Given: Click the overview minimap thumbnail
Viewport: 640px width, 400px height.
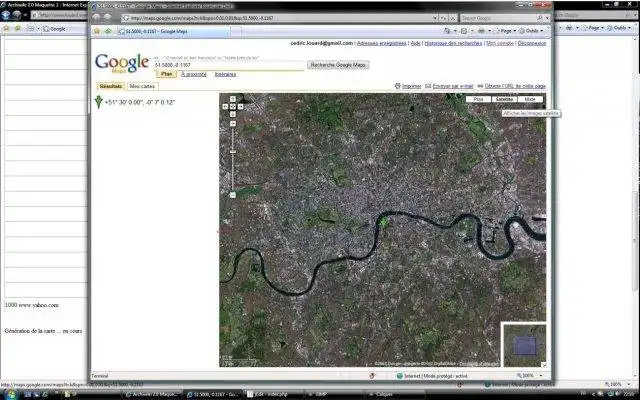Looking at the screenshot, I should [x=524, y=345].
